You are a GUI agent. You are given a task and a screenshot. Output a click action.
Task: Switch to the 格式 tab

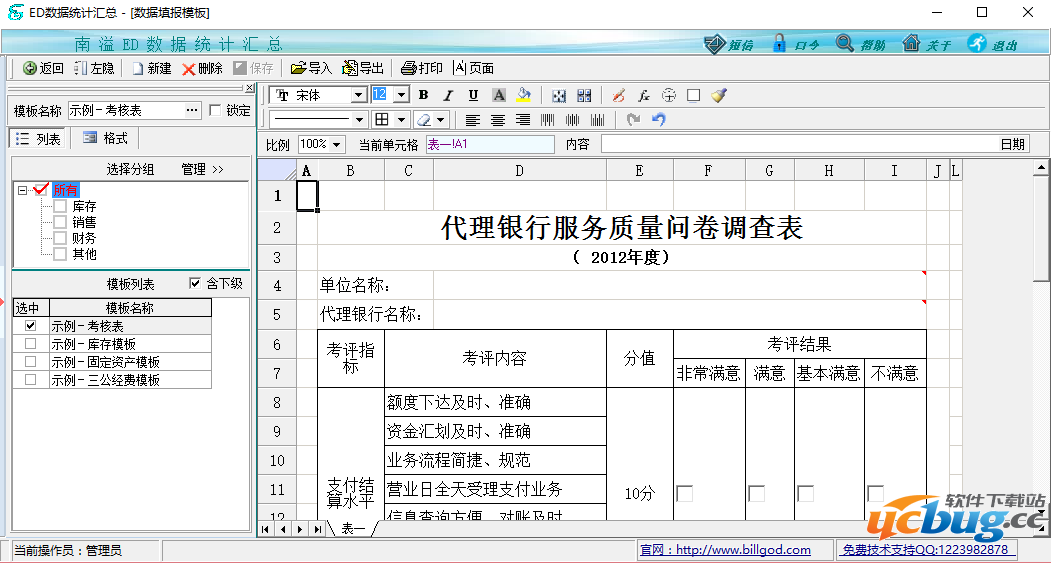[x=105, y=138]
